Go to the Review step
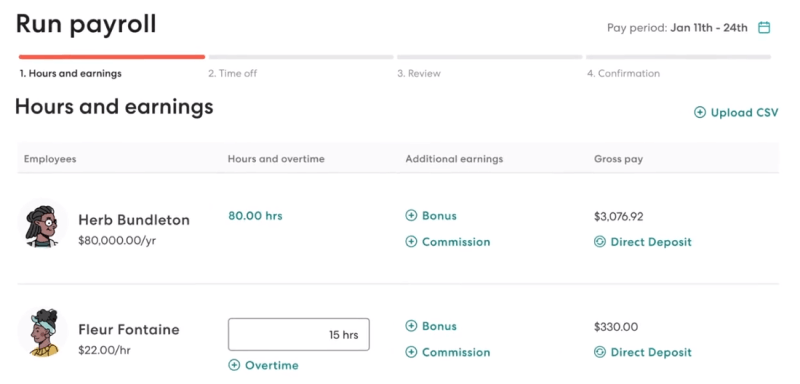 [419, 73]
